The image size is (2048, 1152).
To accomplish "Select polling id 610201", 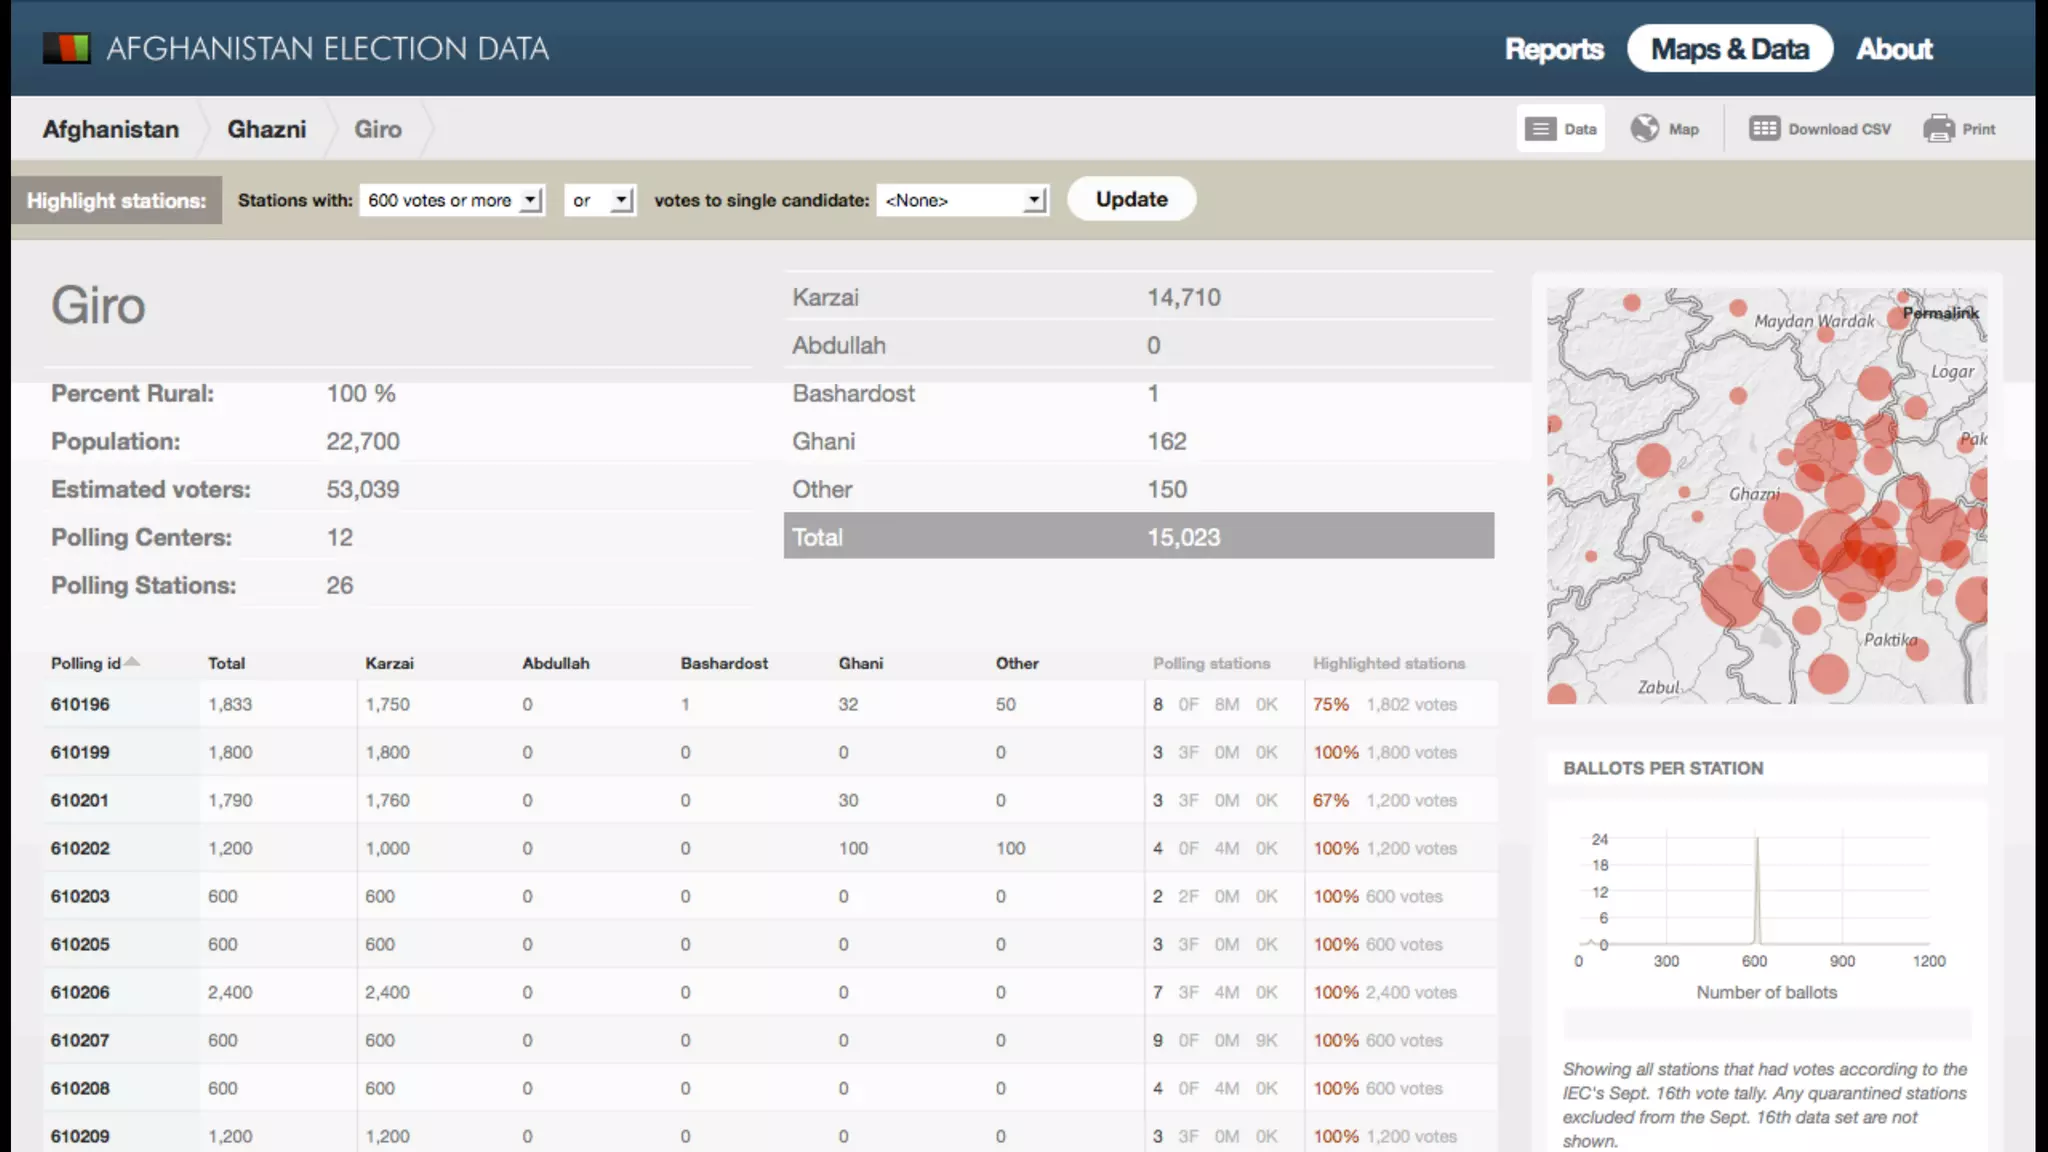I will (80, 800).
